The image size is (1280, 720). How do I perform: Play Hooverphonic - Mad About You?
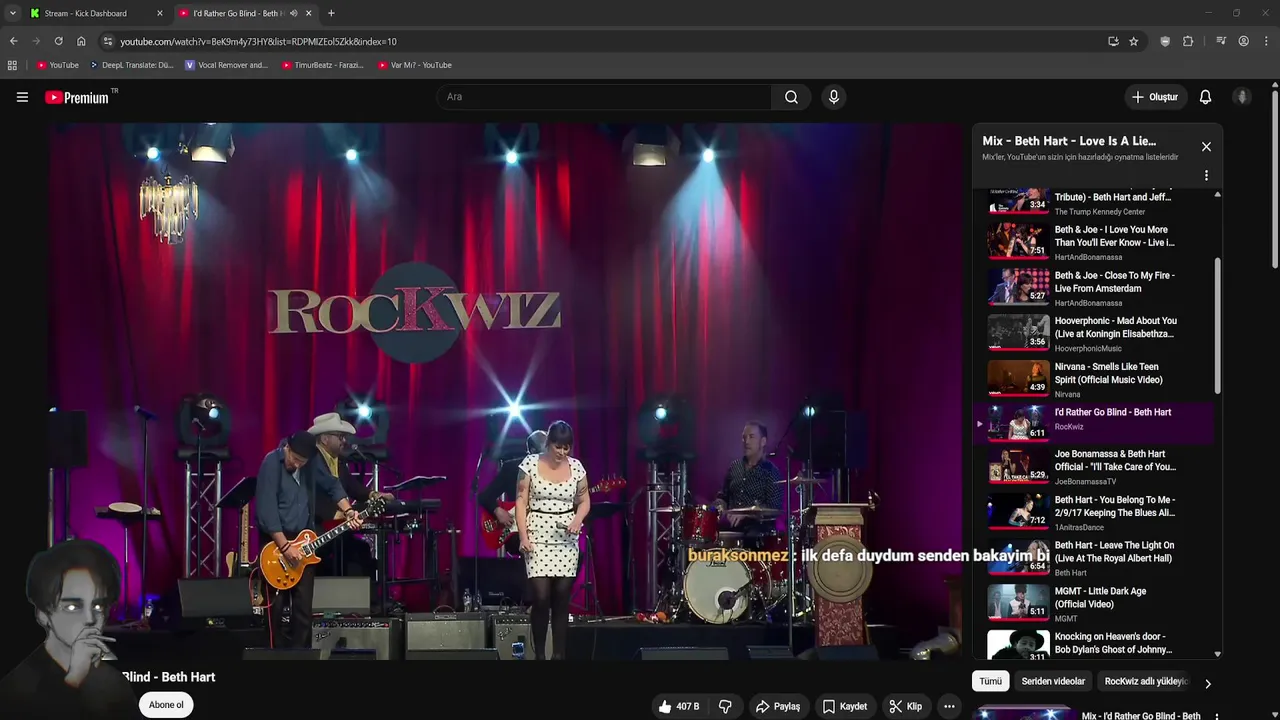[x=1093, y=333]
